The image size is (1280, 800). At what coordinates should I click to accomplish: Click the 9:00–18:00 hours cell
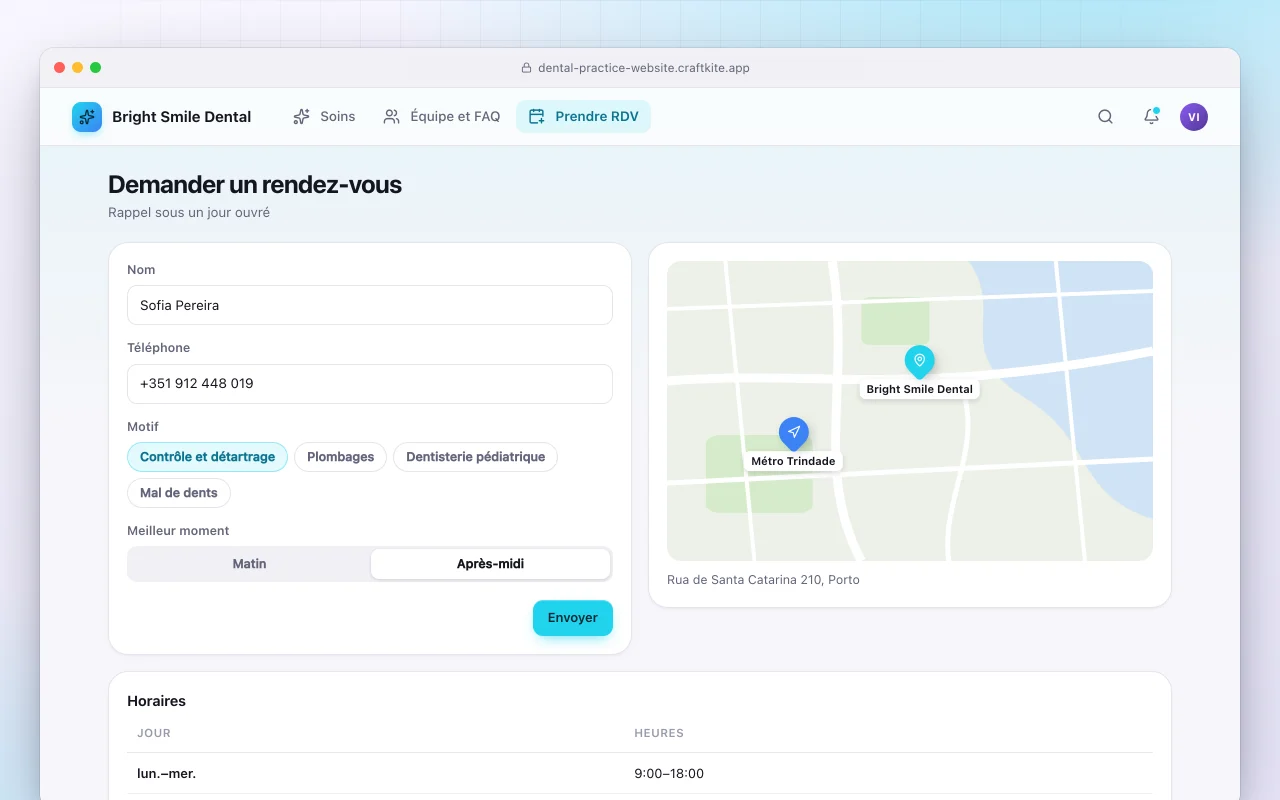coord(669,774)
